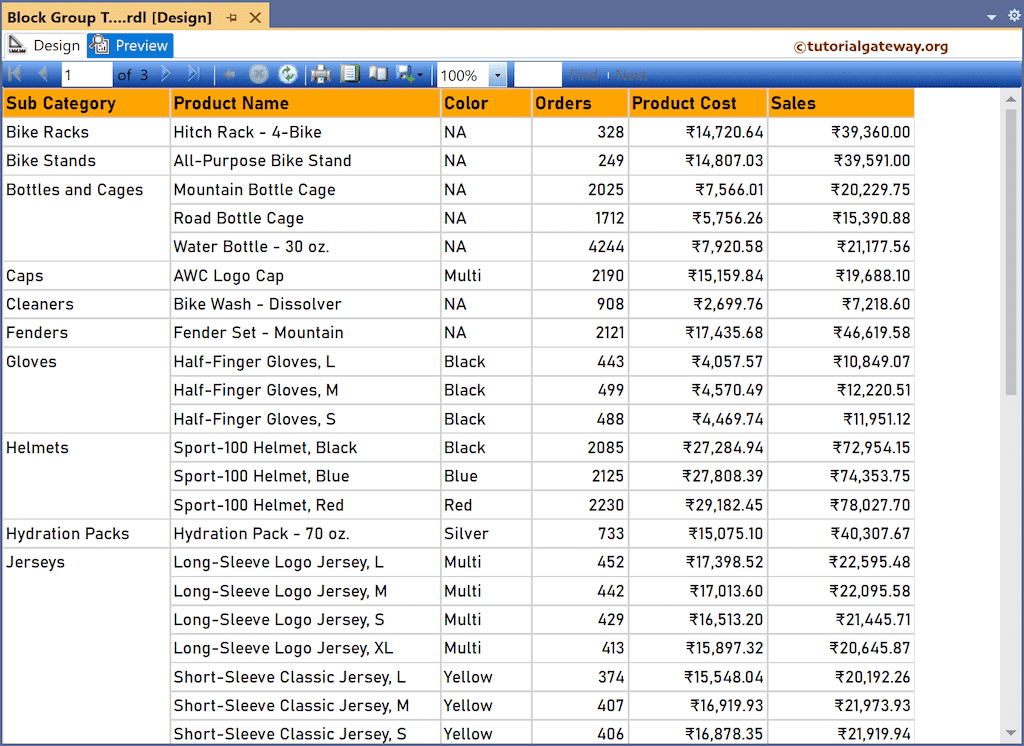
Task: Open report viewer settings gear
Action: click(x=1013, y=16)
